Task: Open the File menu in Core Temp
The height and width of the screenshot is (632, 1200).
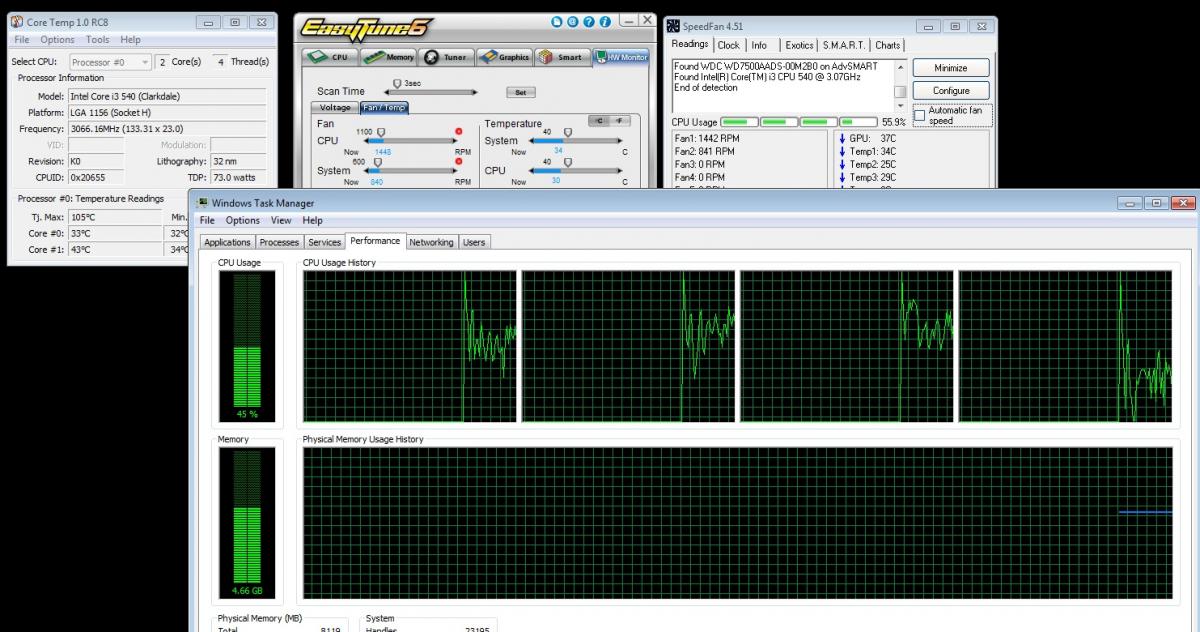Action: click(22, 40)
